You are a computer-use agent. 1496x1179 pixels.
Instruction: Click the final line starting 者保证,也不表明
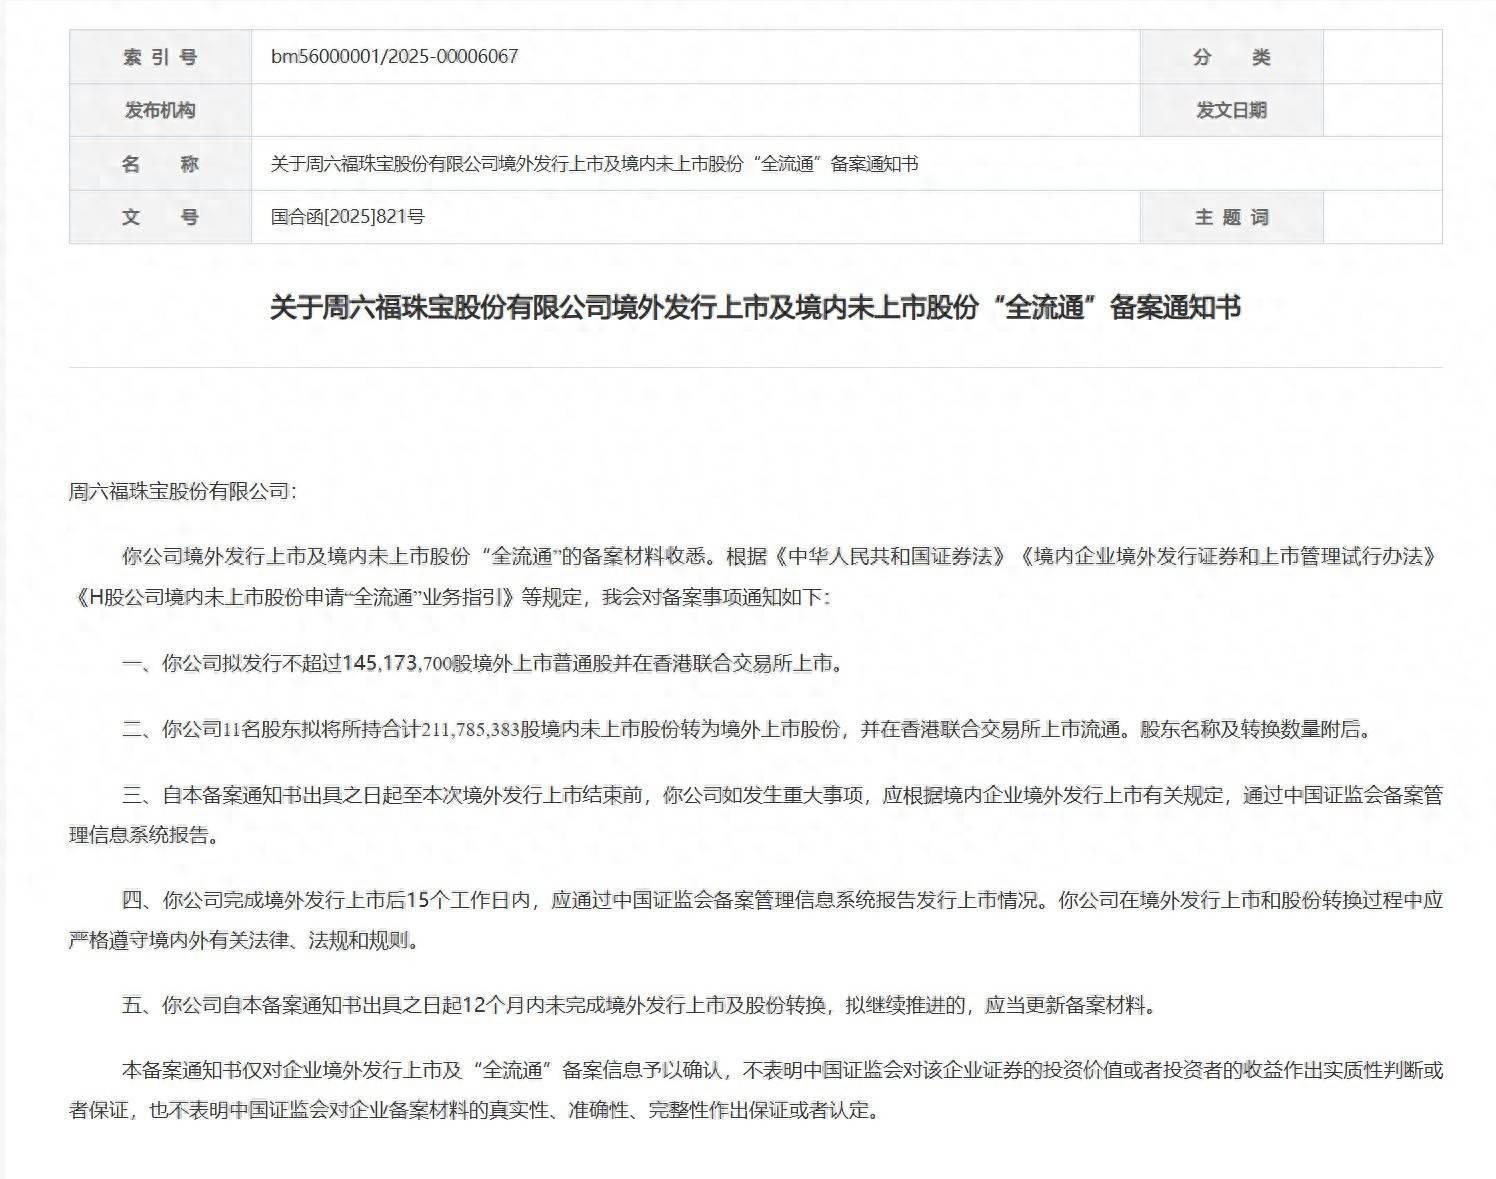pyautogui.click(x=474, y=1110)
